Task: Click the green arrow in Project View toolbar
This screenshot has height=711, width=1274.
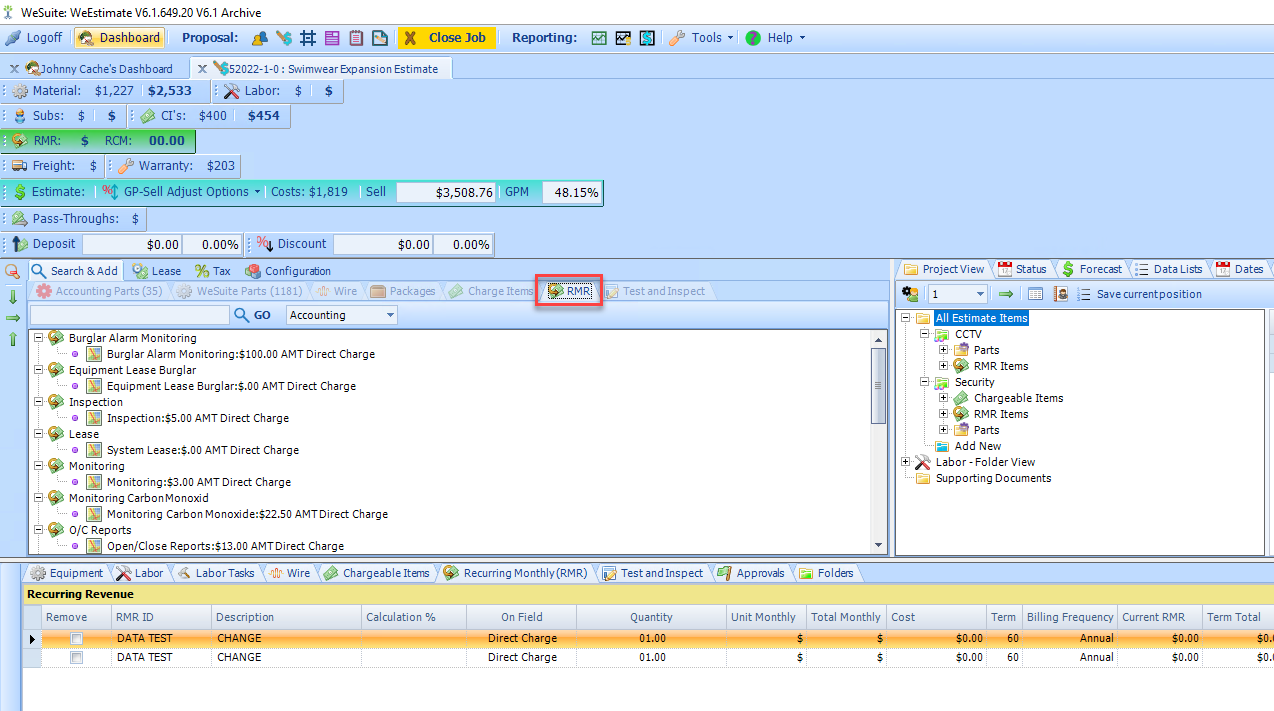Action: pyautogui.click(x=1006, y=294)
